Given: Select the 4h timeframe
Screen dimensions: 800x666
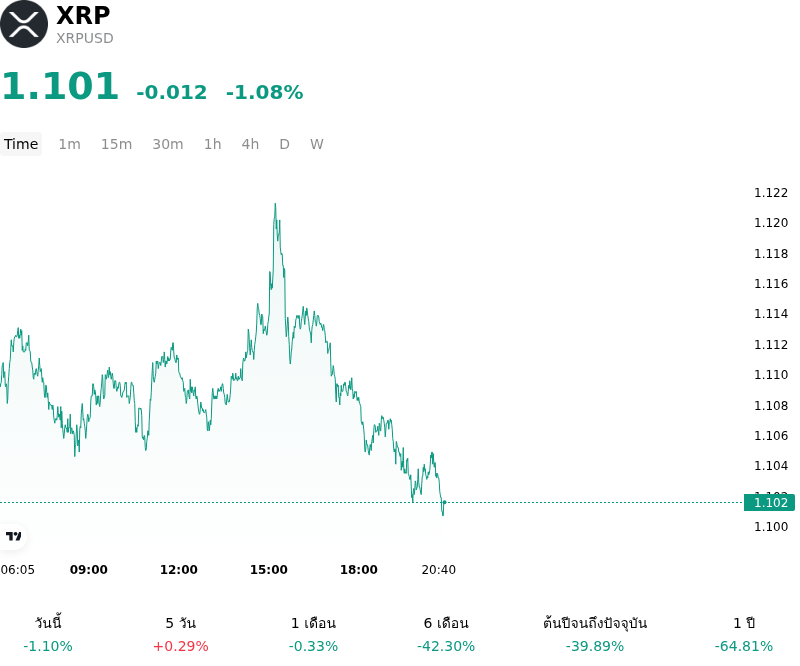Looking at the screenshot, I should click(x=250, y=144).
